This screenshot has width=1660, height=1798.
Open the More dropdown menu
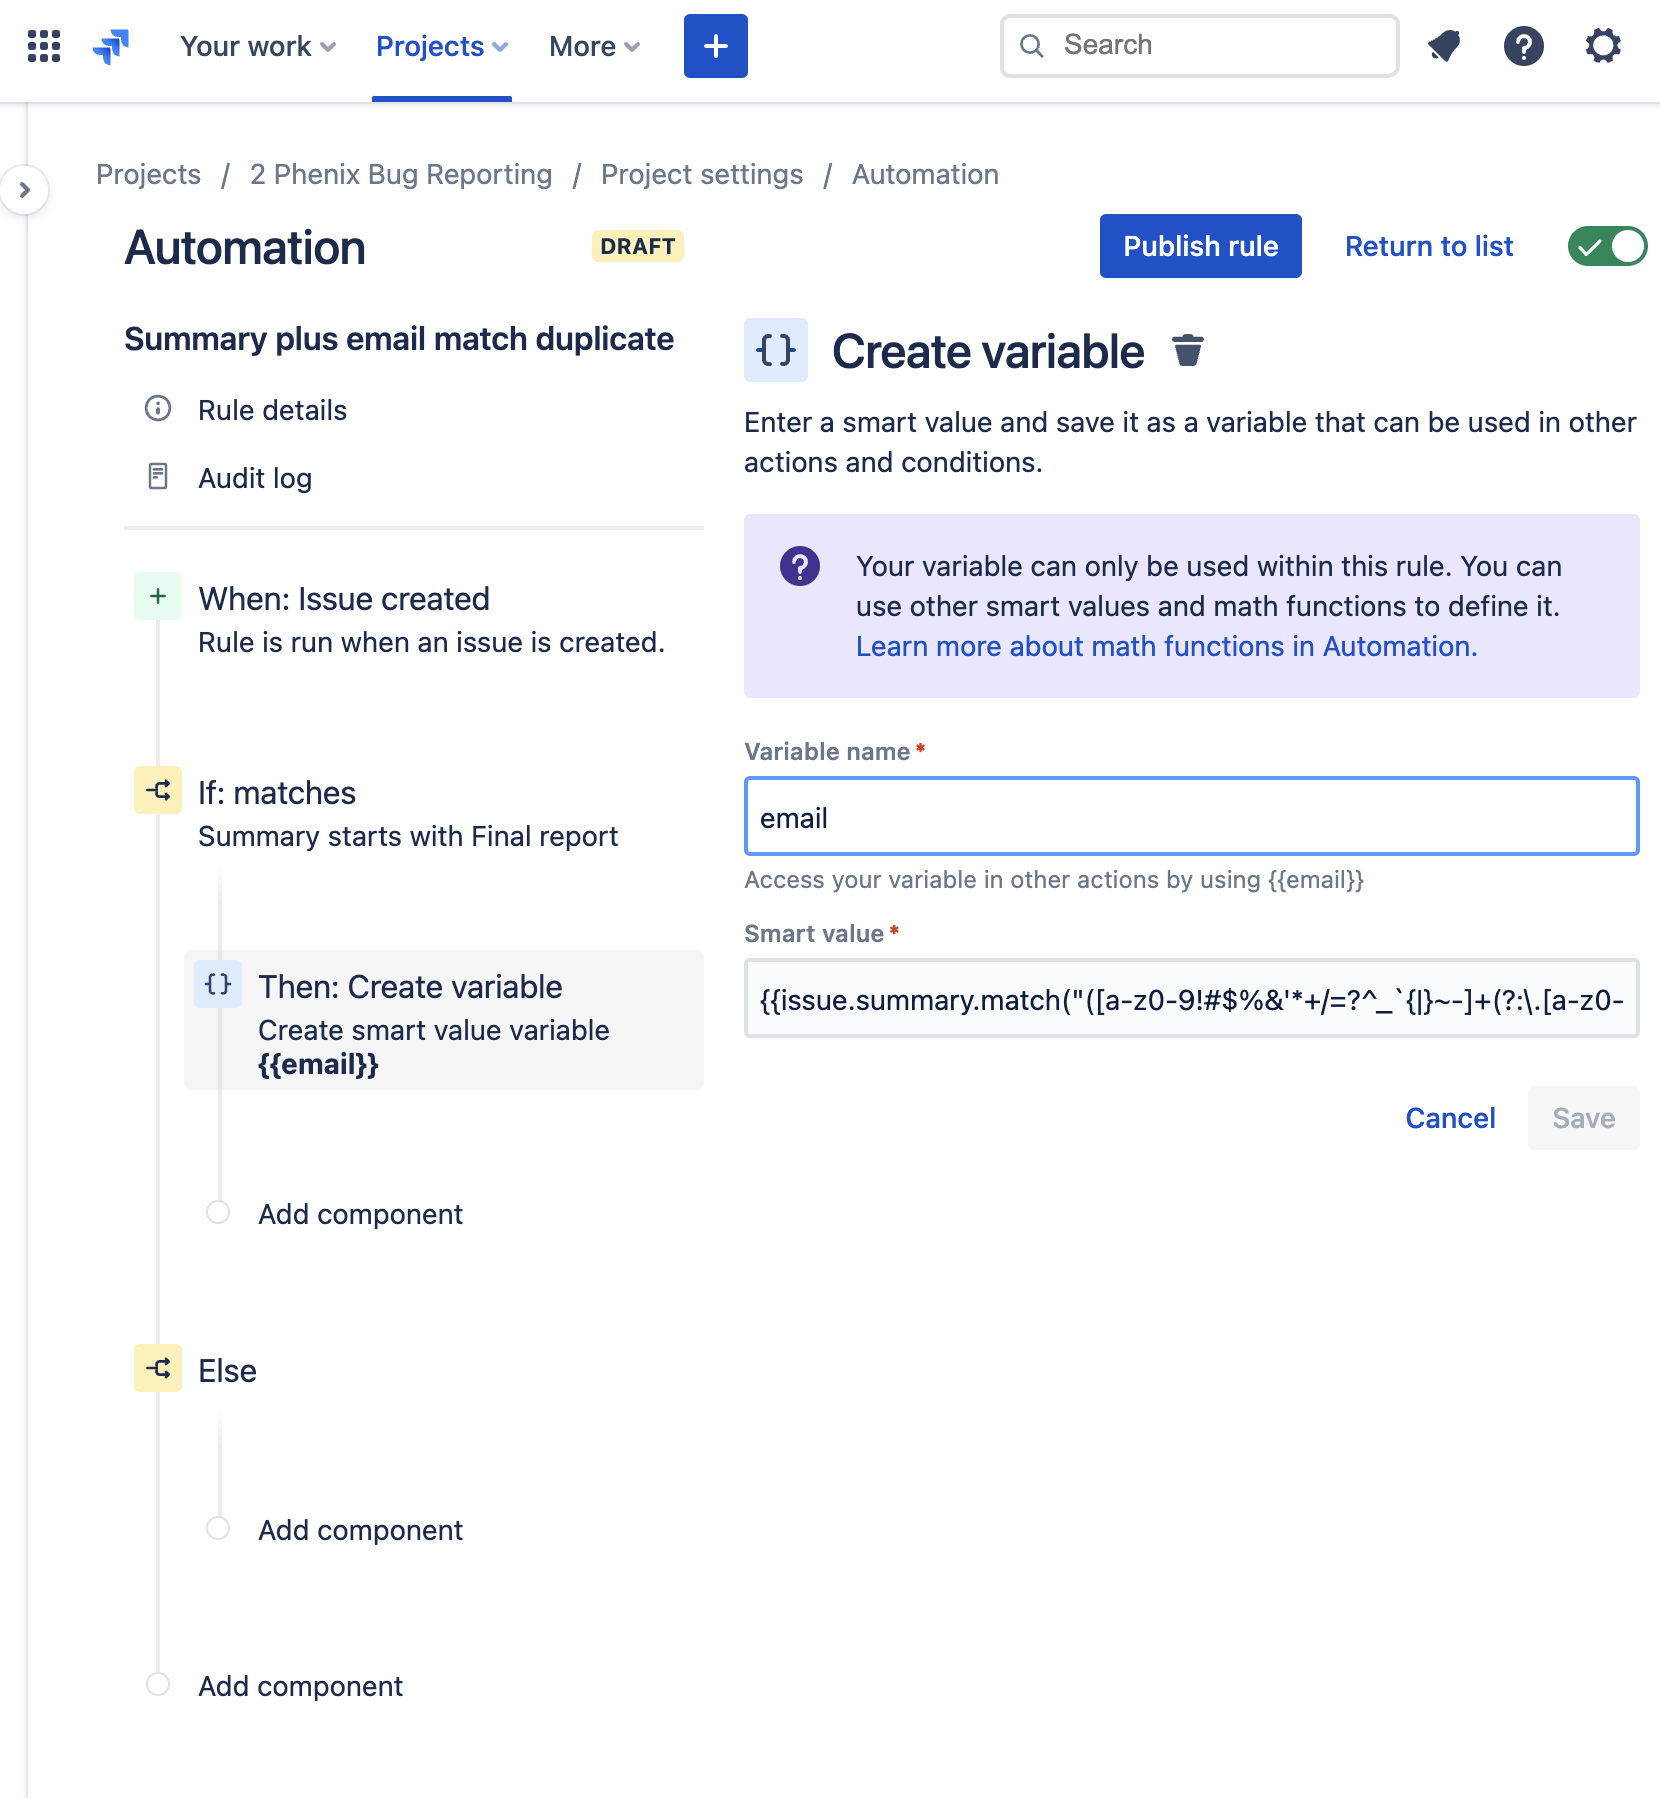[x=594, y=46]
